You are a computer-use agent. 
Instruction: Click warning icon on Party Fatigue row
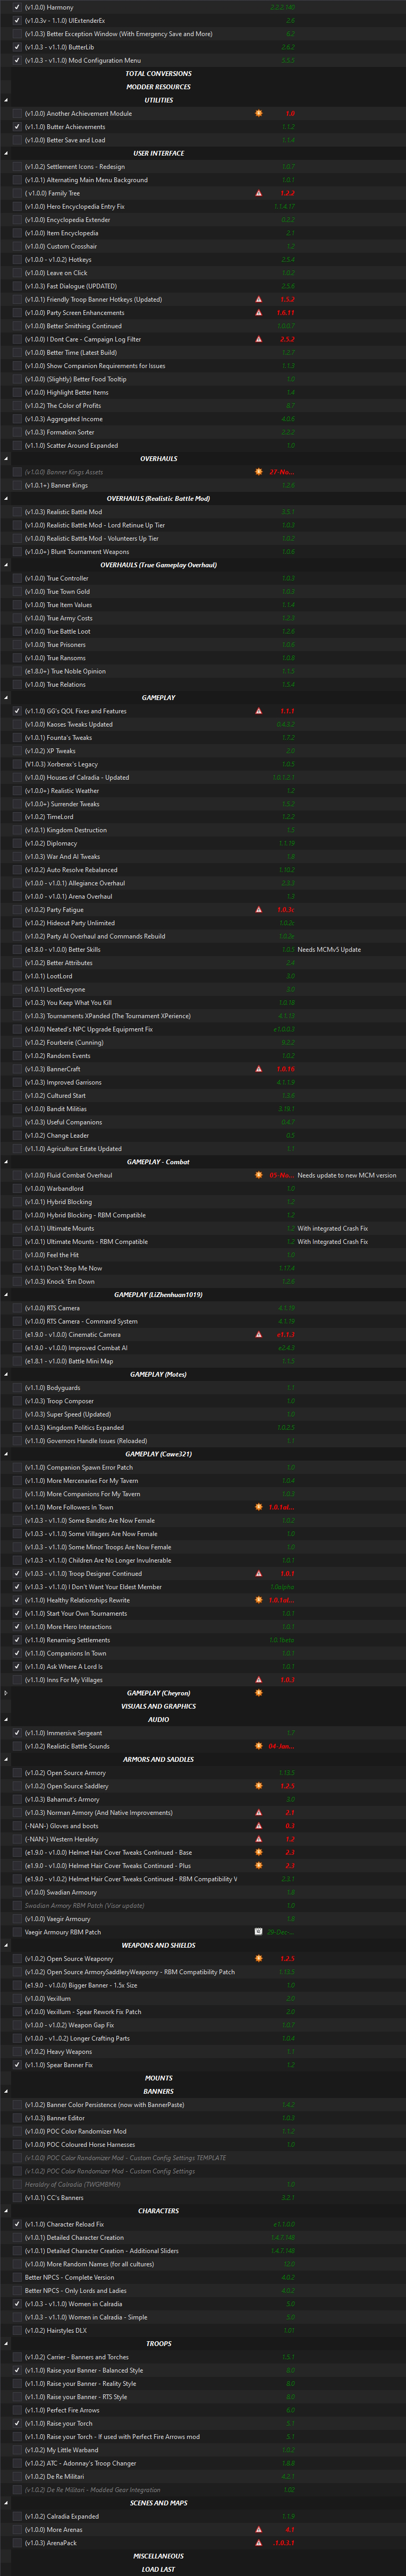tap(259, 910)
